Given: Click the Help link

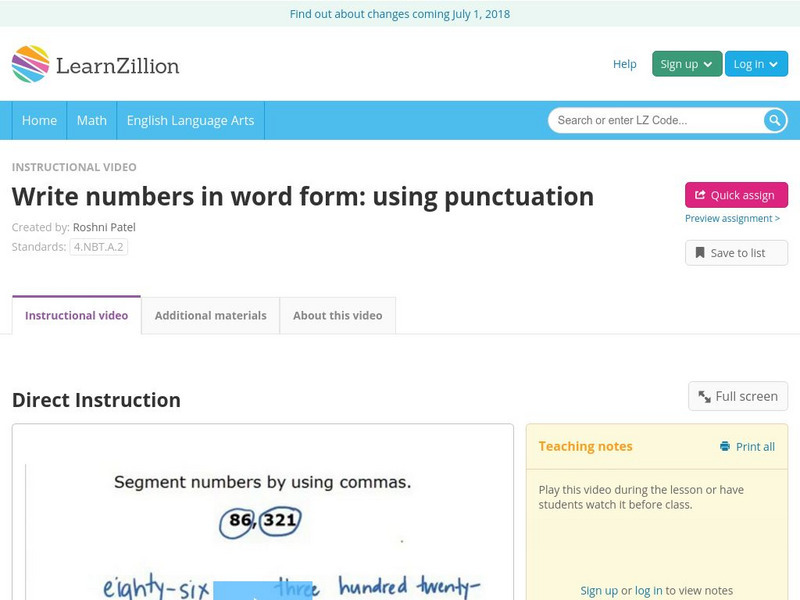Looking at the screenshot, I should coord(623,64).
